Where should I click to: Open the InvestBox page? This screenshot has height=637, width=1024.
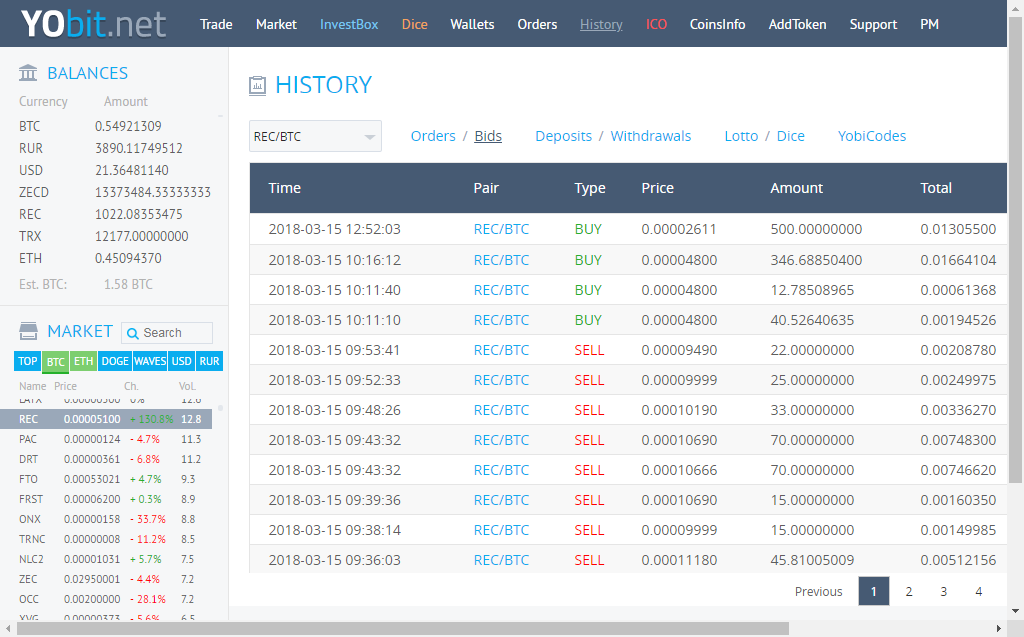tap(349, 24)
